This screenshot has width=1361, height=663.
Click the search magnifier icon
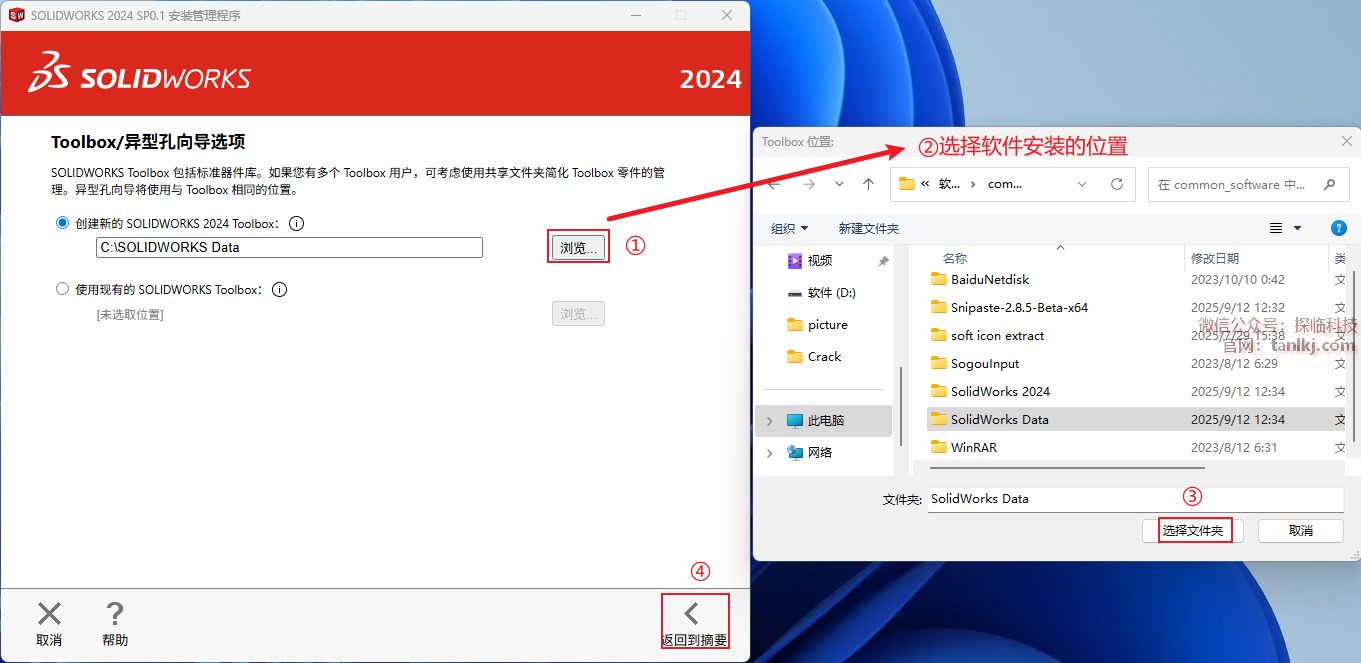click(1329, 184)
